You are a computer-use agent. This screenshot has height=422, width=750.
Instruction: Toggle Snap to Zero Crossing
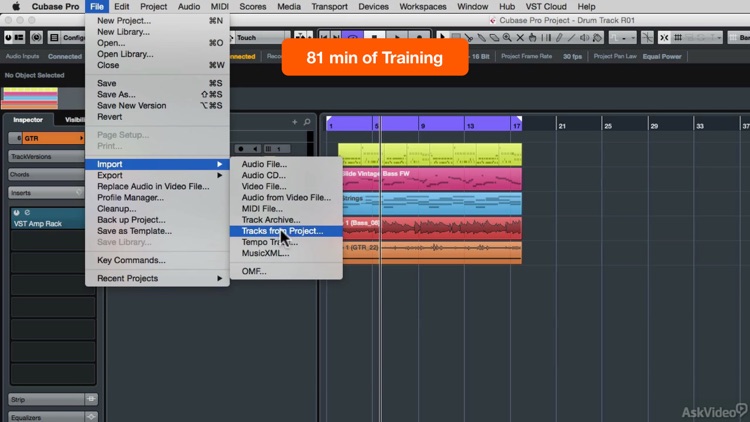(x=647, y=37)
